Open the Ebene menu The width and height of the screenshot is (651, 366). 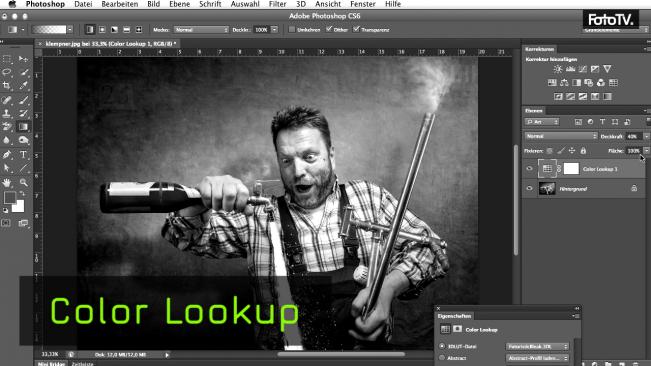click(x=179, y=4)
